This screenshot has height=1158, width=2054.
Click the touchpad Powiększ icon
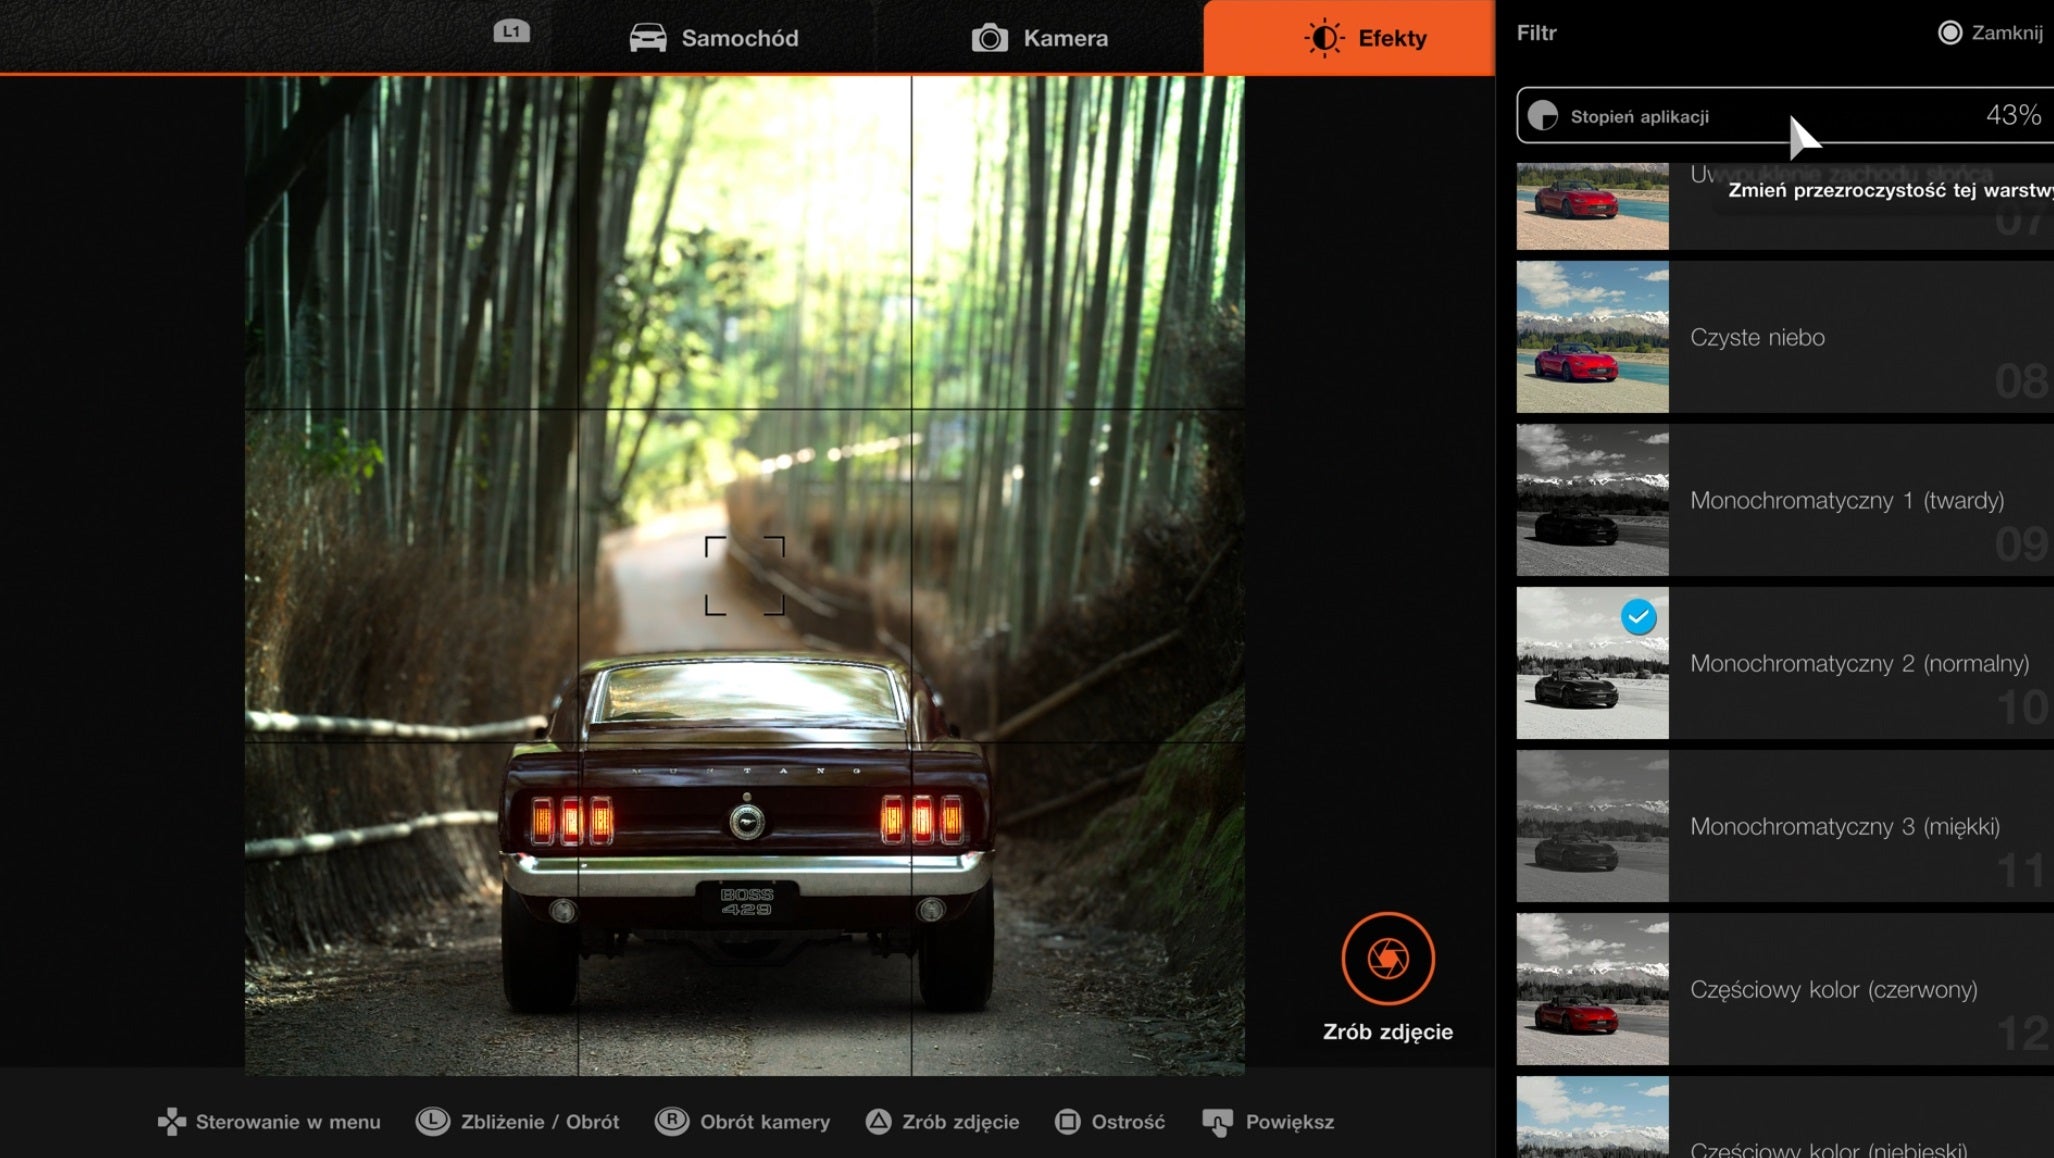(1217, 1123)
